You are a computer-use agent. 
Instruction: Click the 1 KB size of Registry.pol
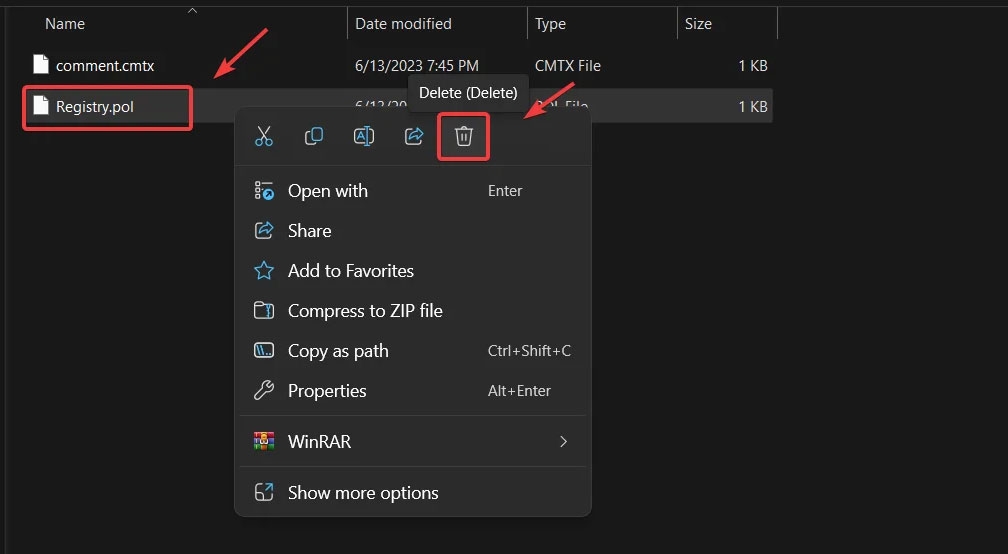pyautogui.click(x=753, y=107)
